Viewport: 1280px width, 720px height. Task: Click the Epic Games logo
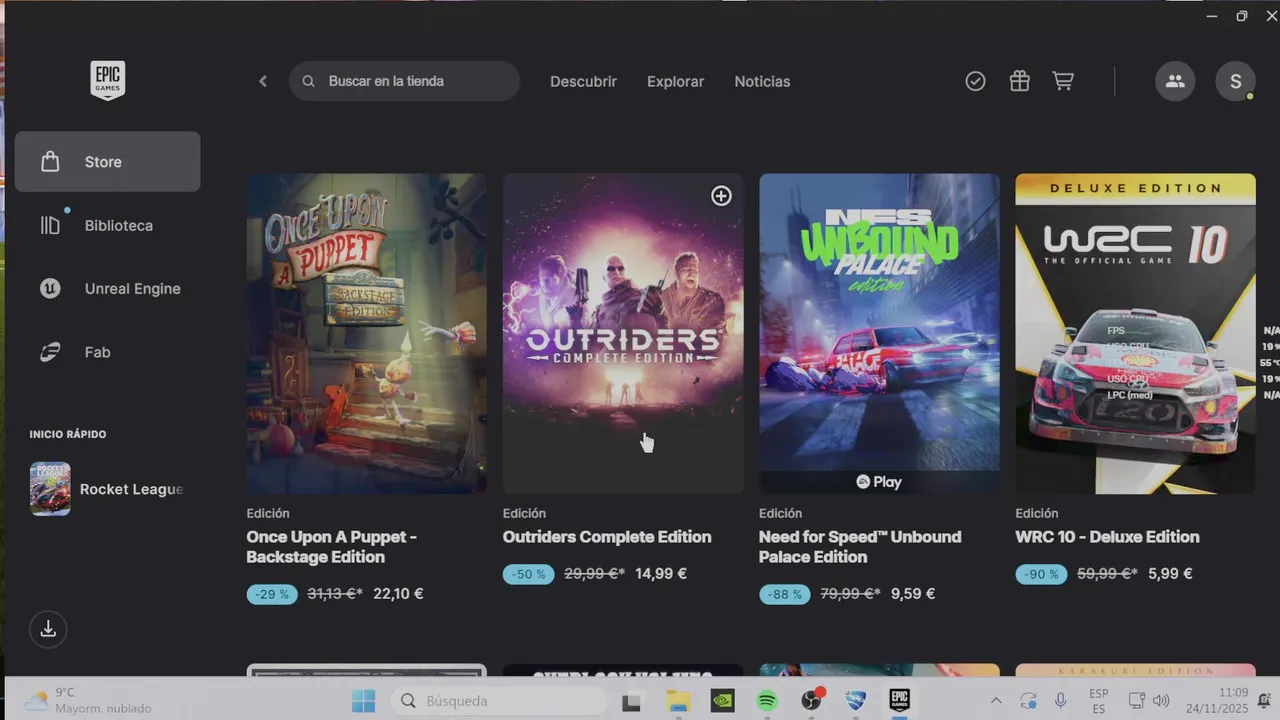(107, 80)
